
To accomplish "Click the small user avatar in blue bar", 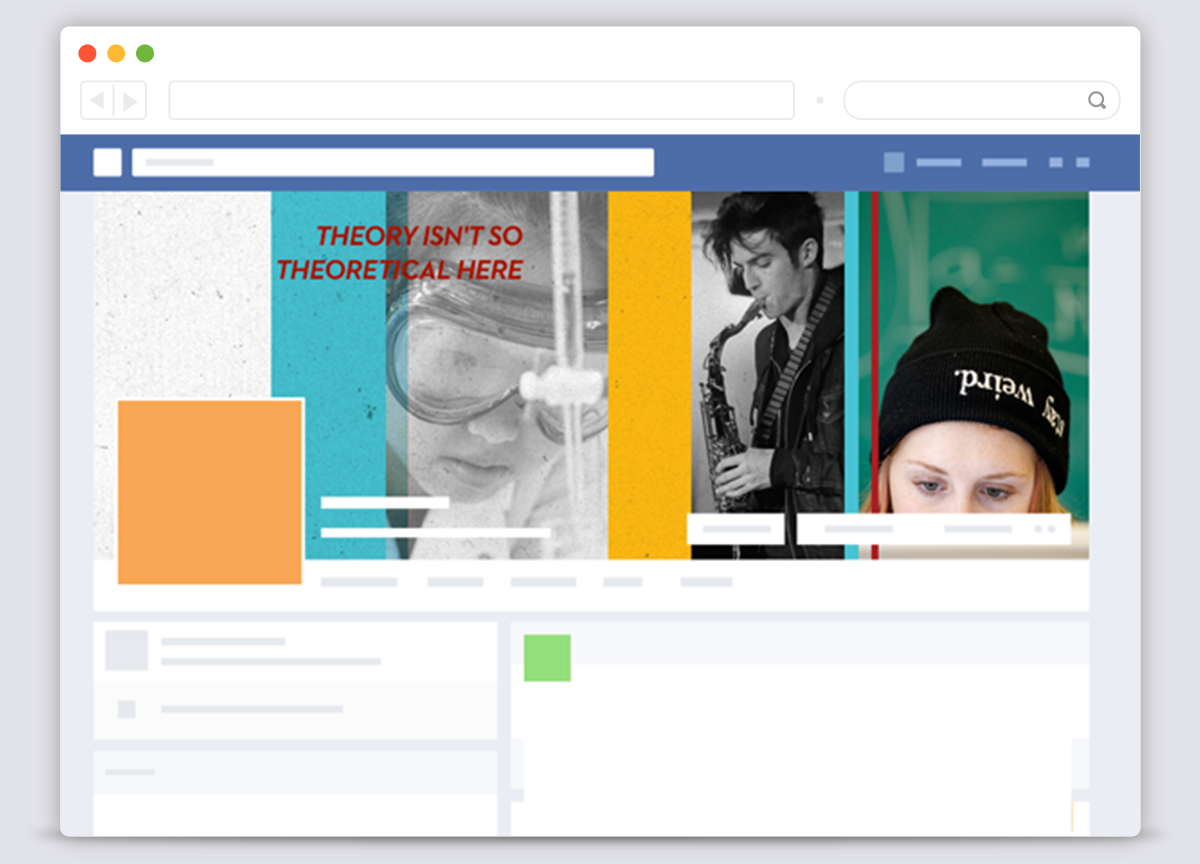I will [x=894, y=162].
